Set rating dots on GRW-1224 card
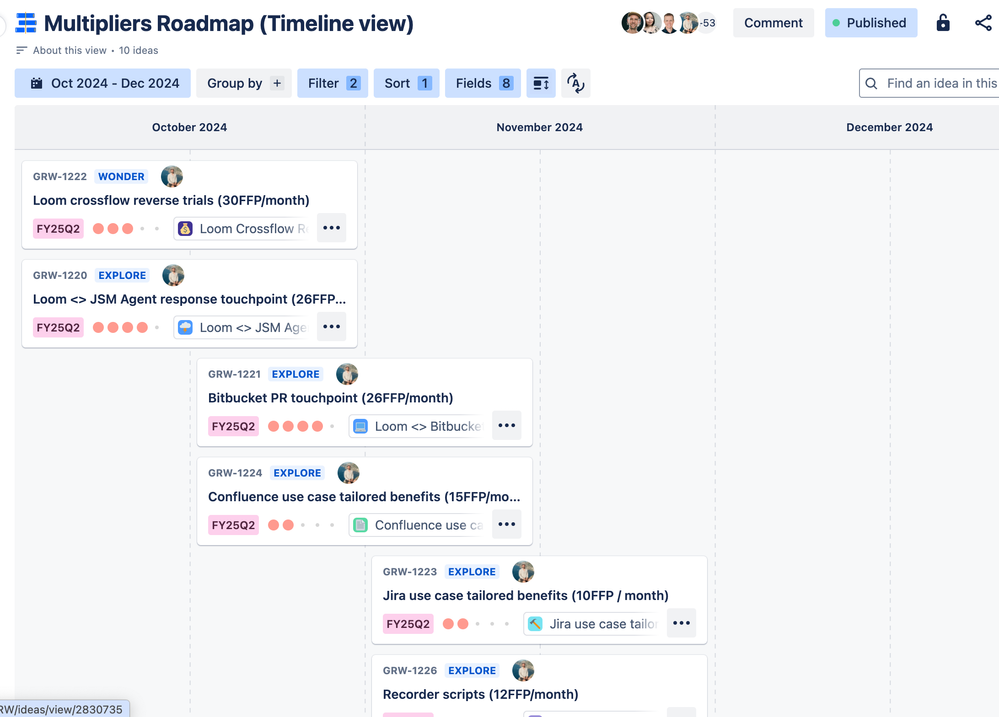 [x=301, y=525]
